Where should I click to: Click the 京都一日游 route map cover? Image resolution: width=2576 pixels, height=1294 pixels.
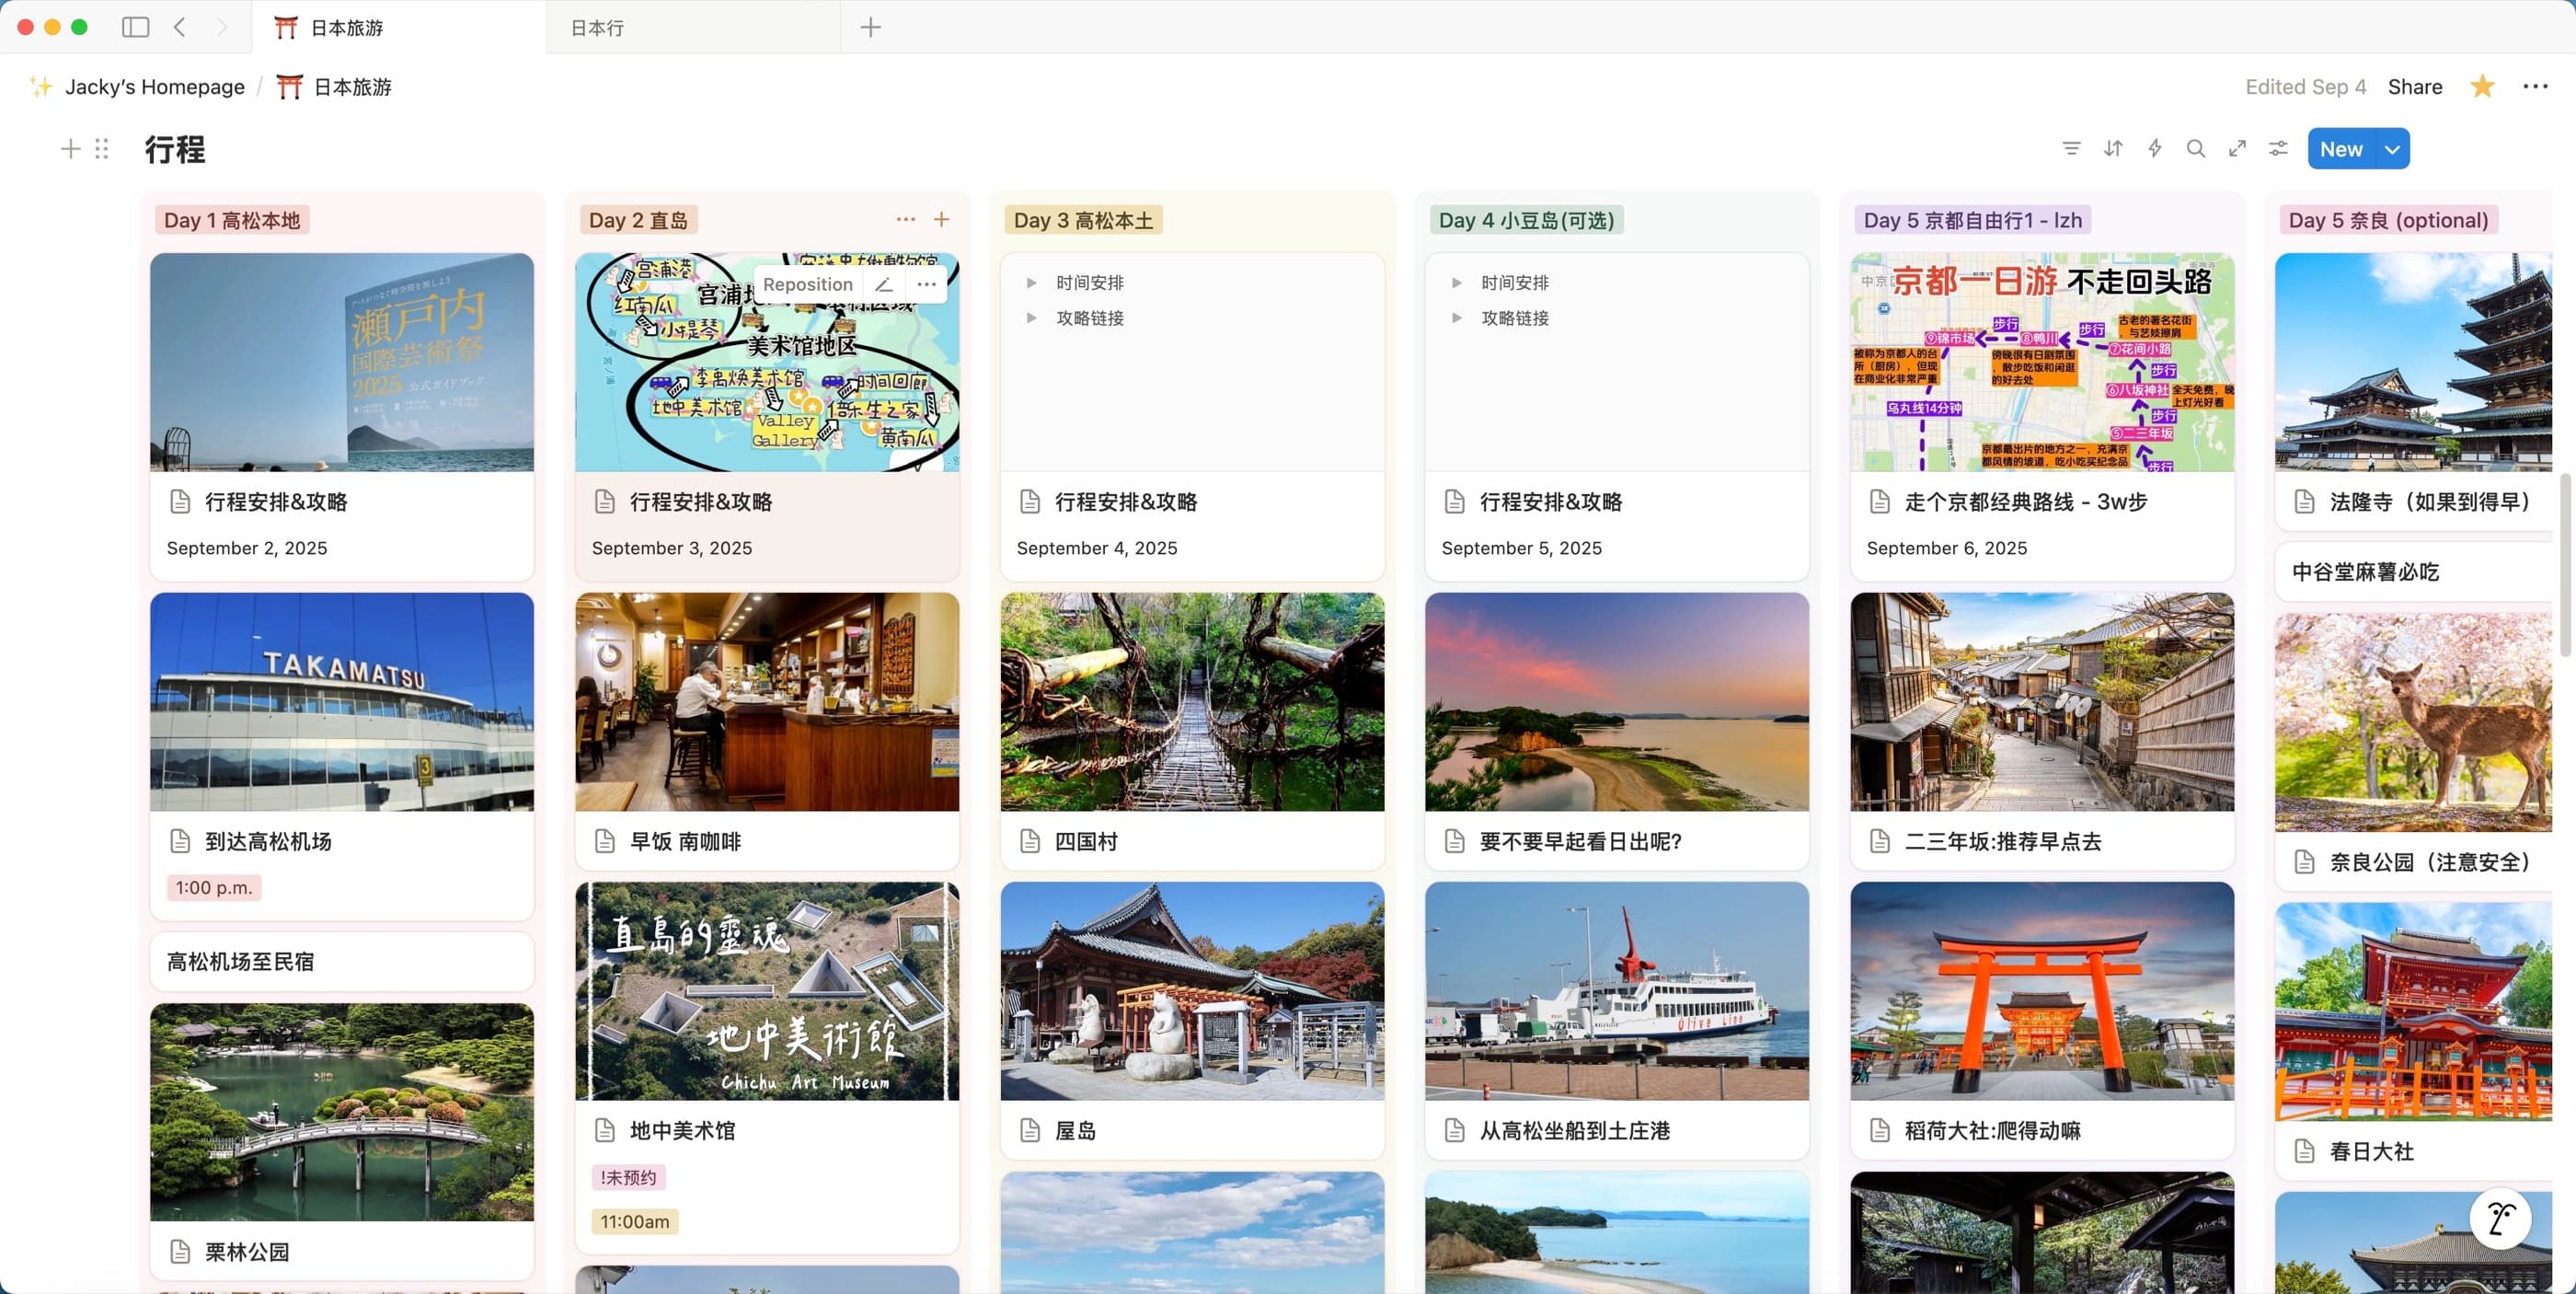tap(2042, 362)
